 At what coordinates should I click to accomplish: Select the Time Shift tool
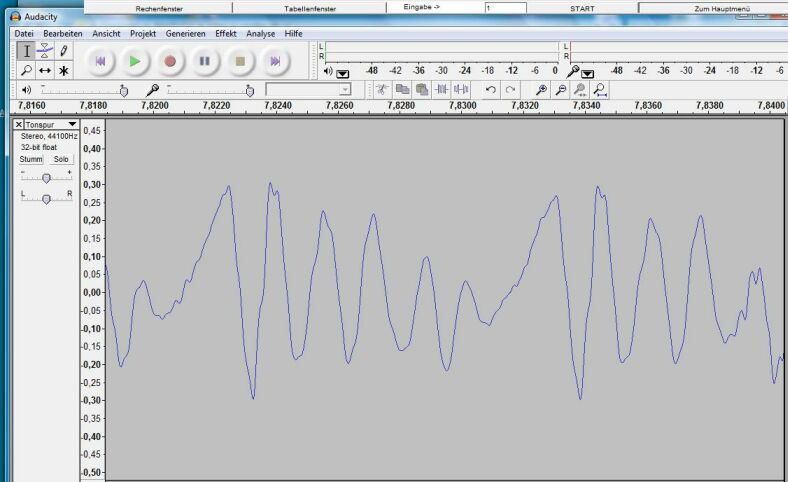tap(45, 71)
